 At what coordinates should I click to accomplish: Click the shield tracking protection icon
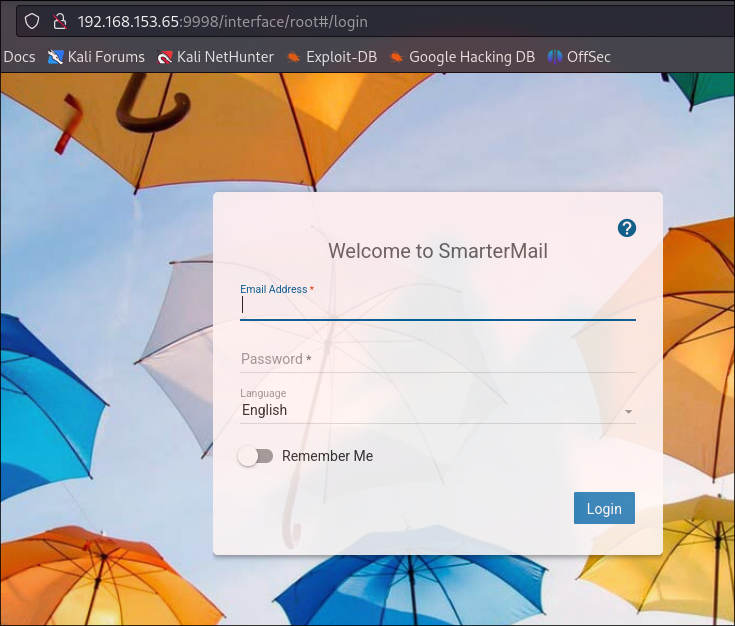(x=32, y=21)
